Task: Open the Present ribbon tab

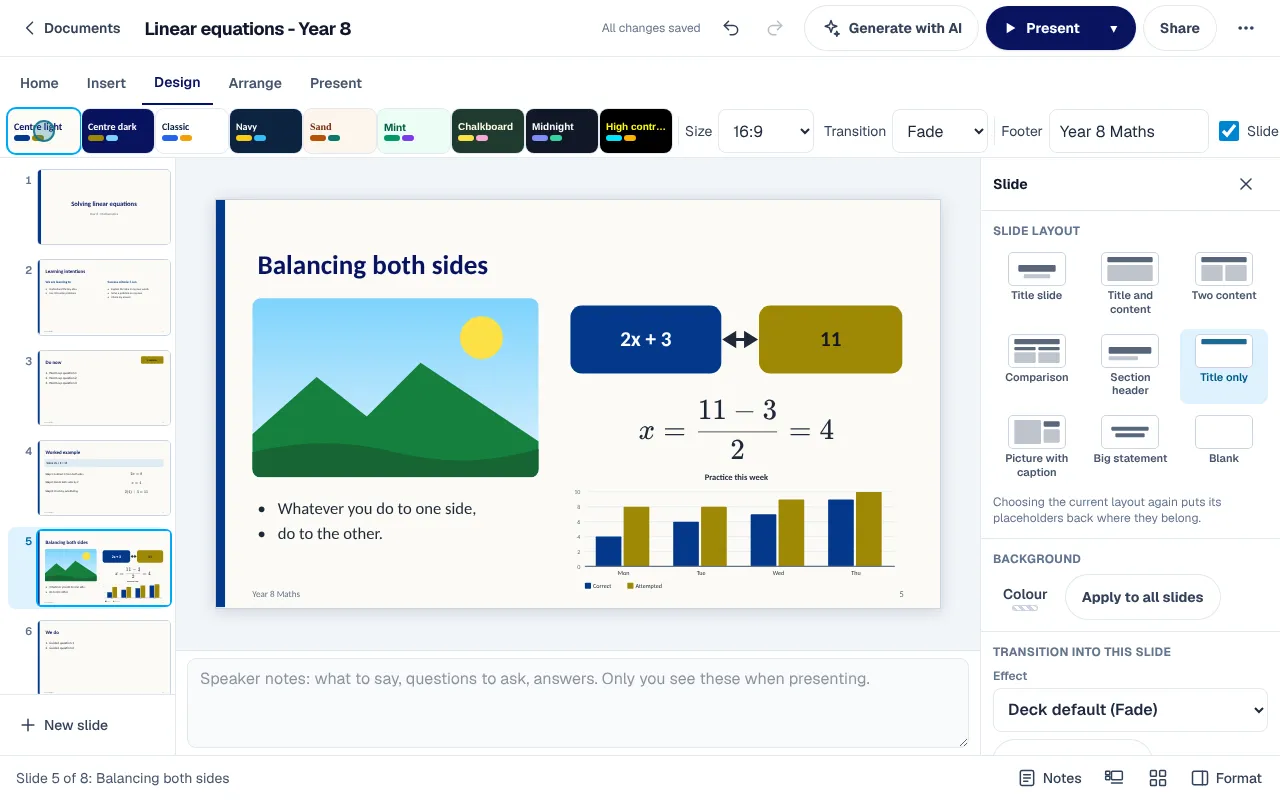Action: (x=336, y=83)
